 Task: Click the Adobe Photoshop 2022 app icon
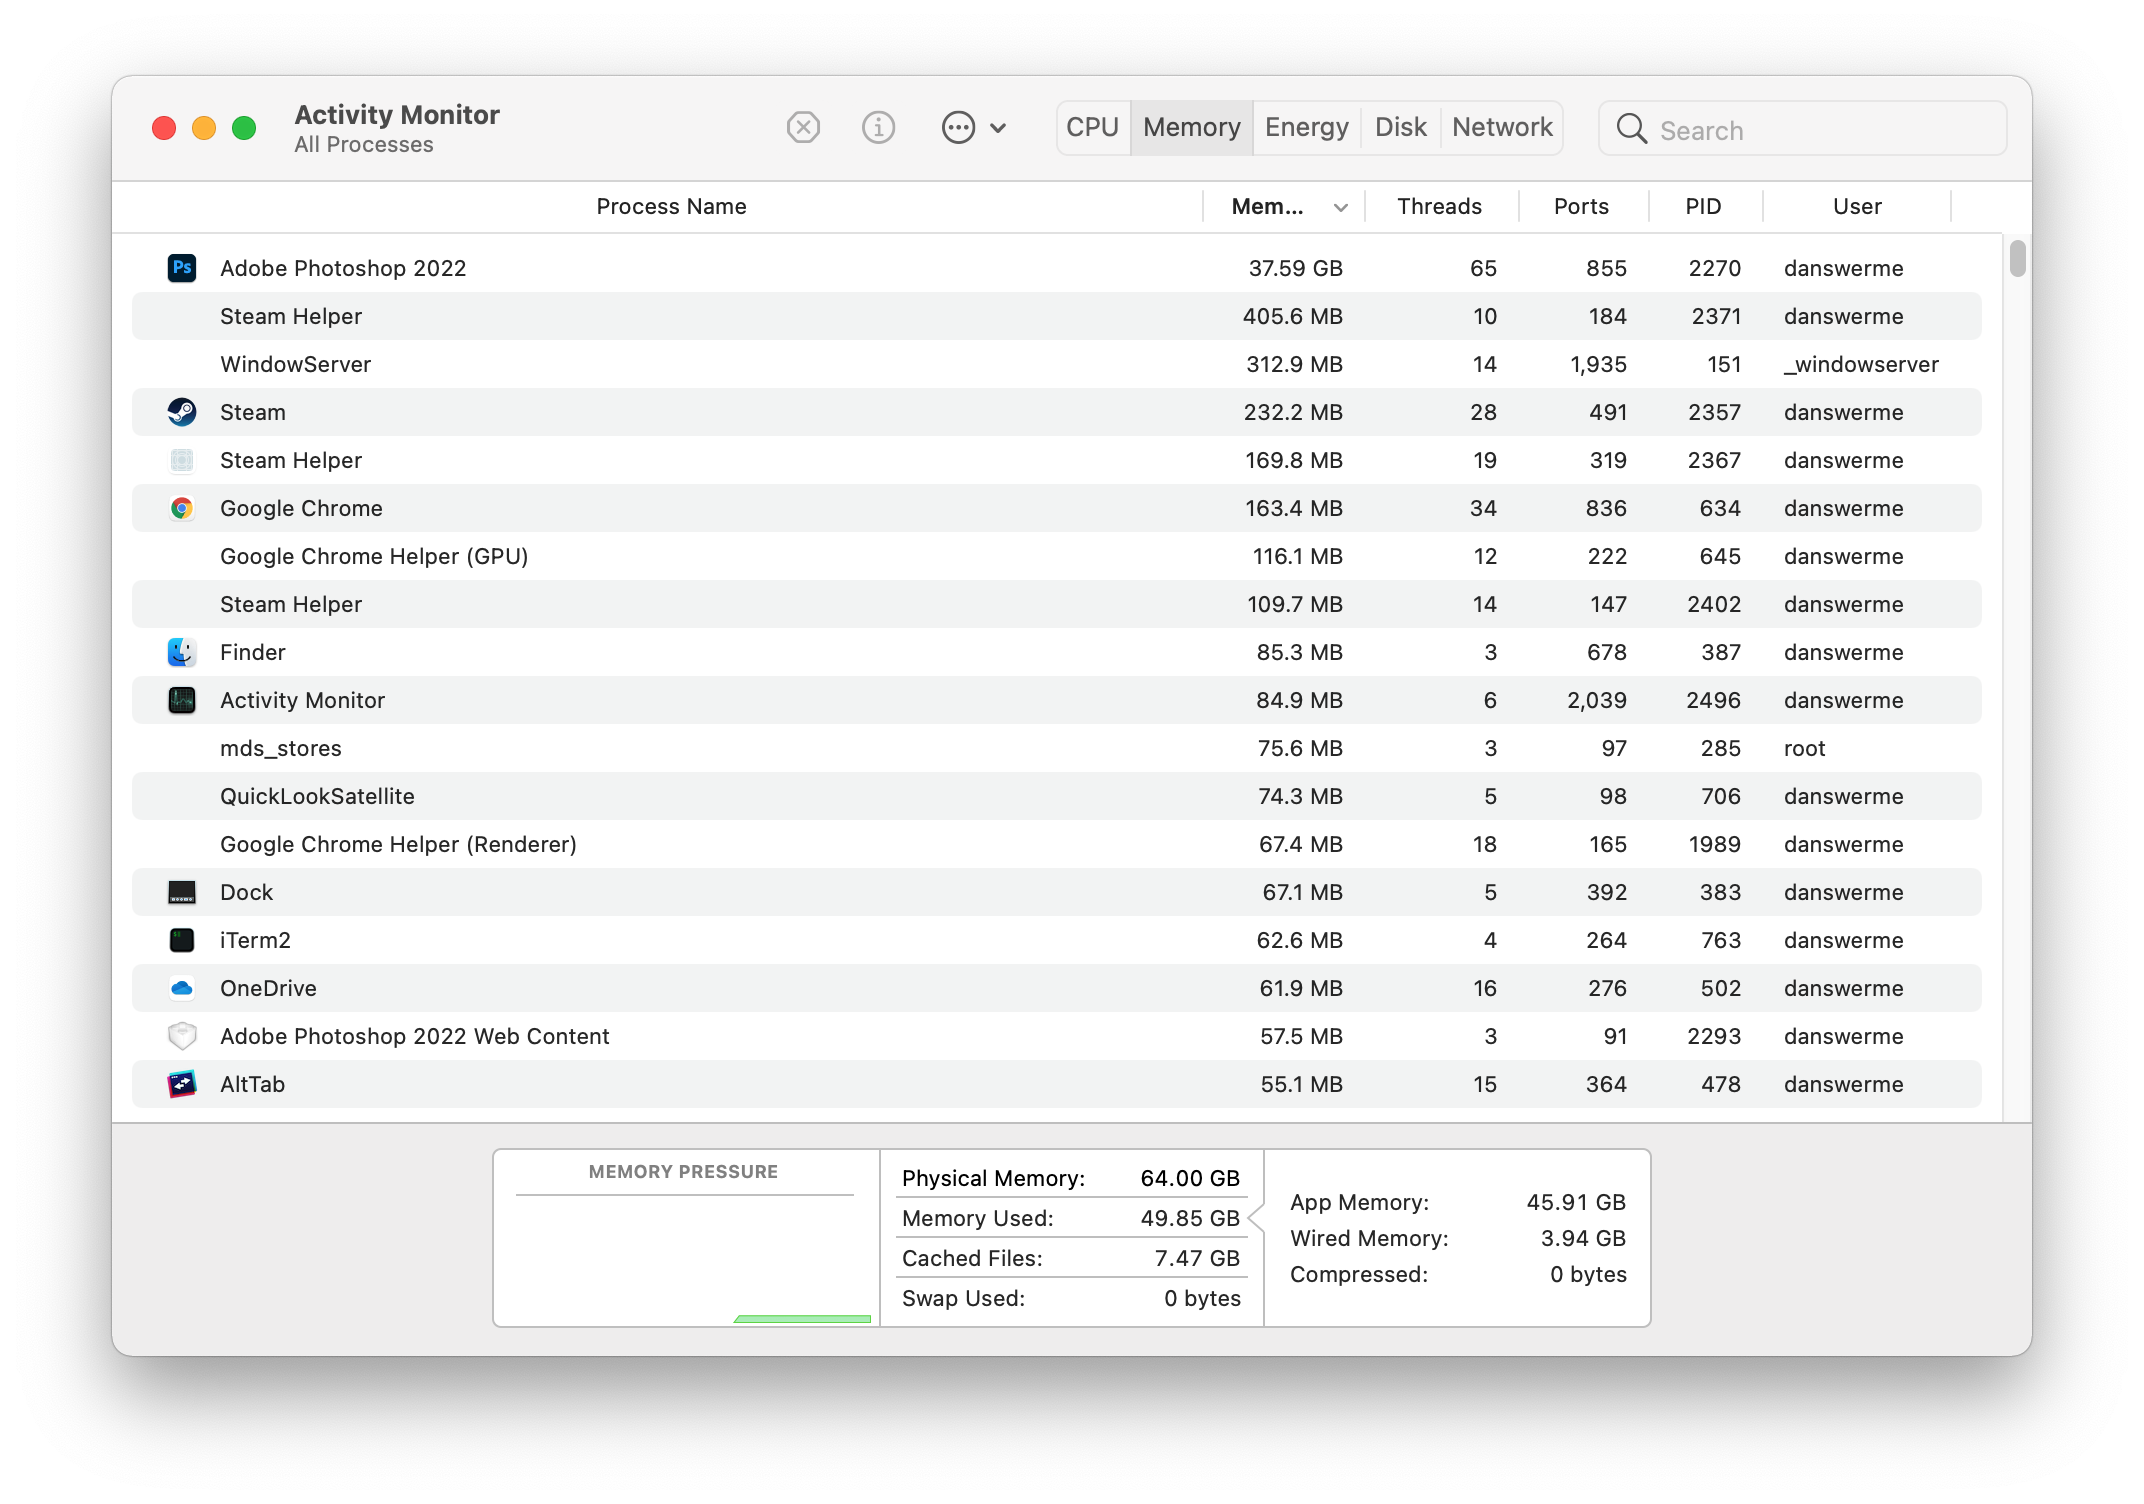tap(182, 268)
